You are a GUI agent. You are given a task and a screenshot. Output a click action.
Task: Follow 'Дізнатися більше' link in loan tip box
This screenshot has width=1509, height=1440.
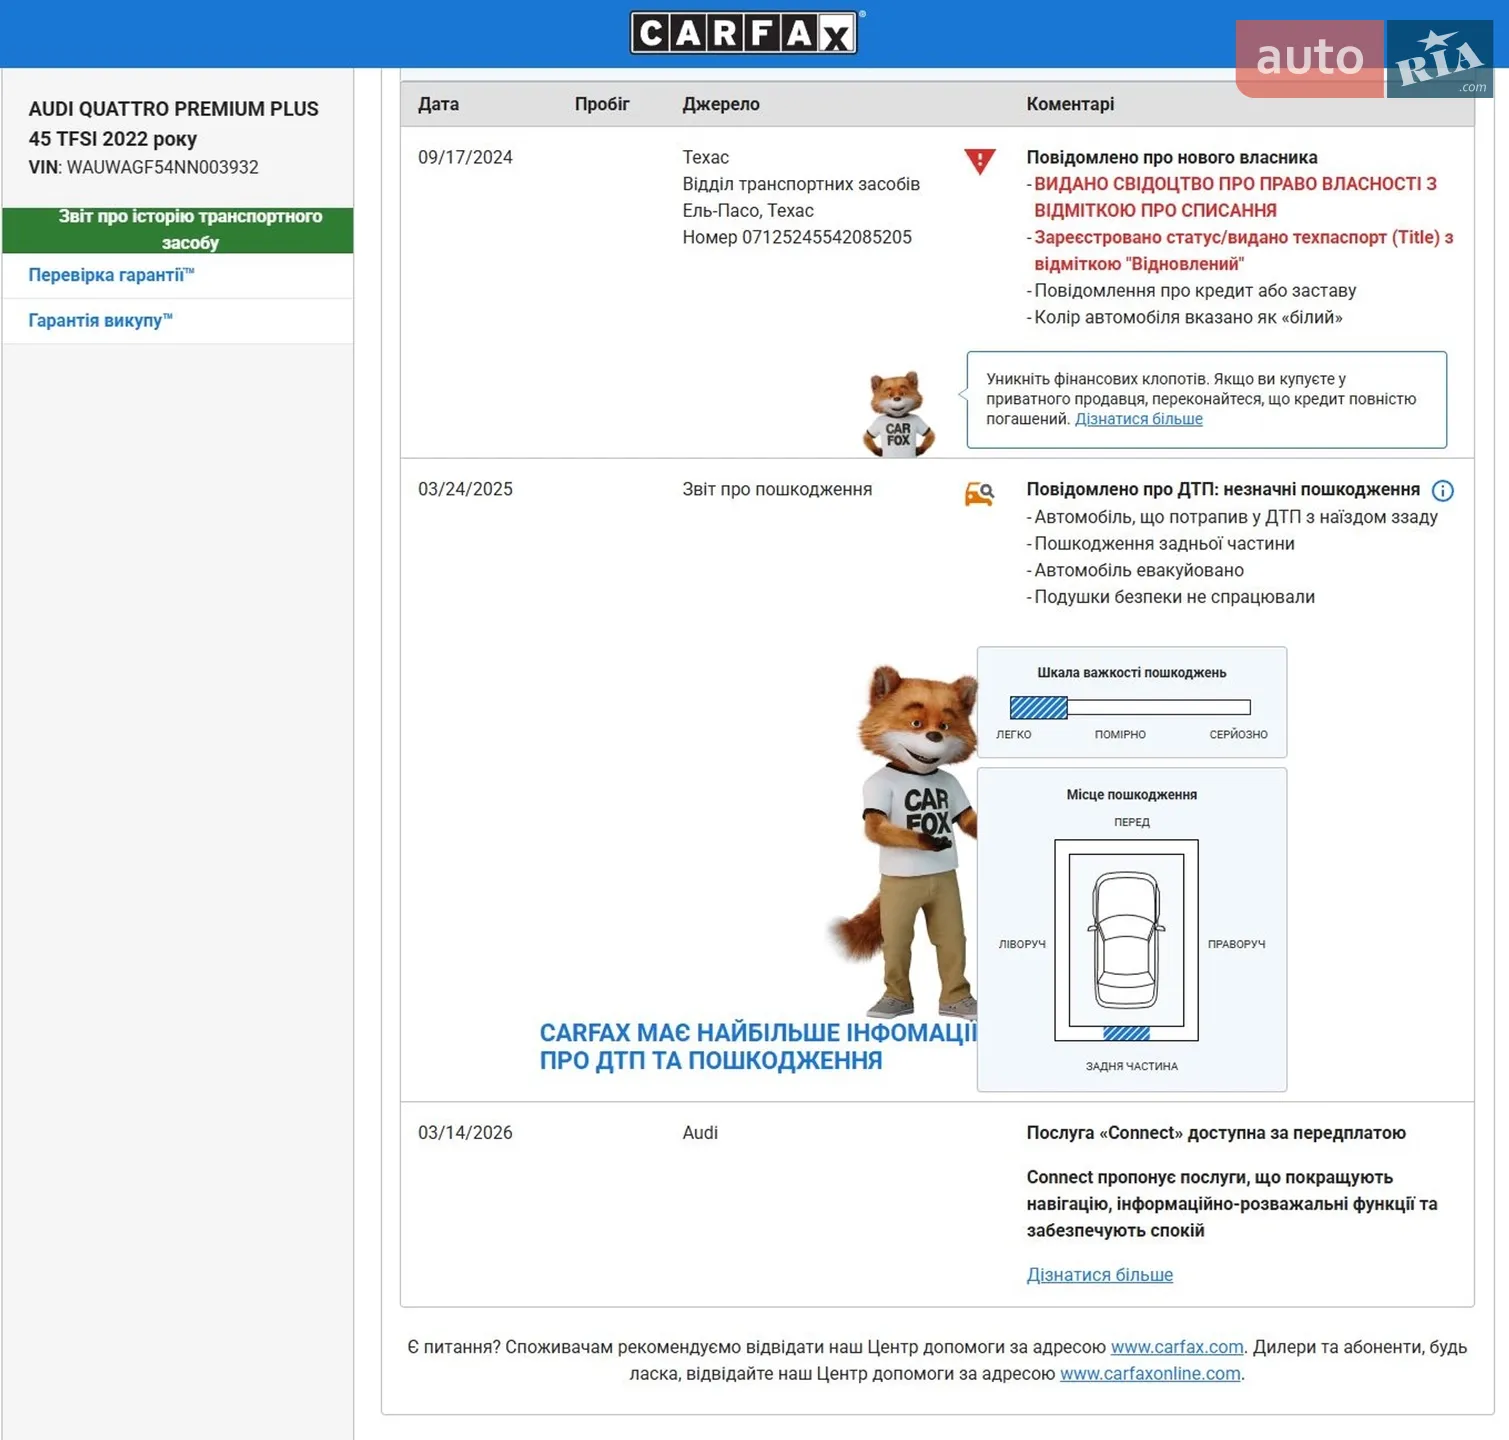click(x=1139, y=419)
